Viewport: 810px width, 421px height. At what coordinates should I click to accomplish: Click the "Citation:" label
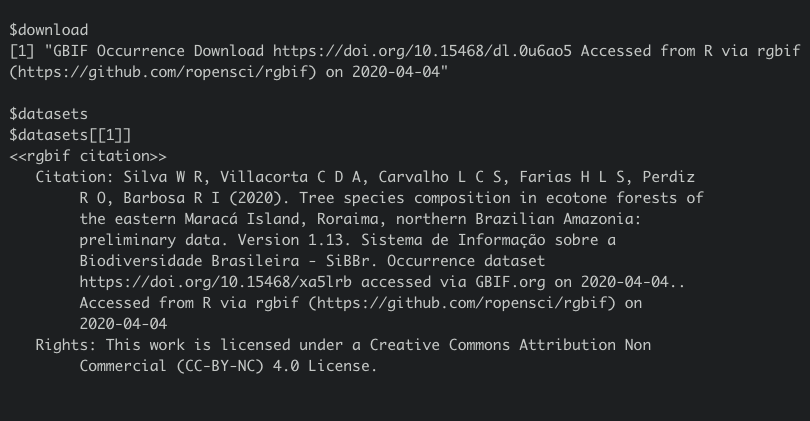click(x=70, y=177)
